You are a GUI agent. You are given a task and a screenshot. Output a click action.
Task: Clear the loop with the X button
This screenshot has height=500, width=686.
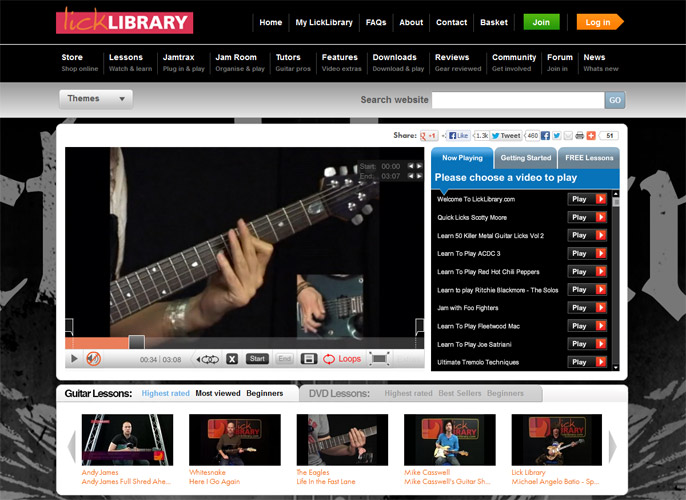232,359
